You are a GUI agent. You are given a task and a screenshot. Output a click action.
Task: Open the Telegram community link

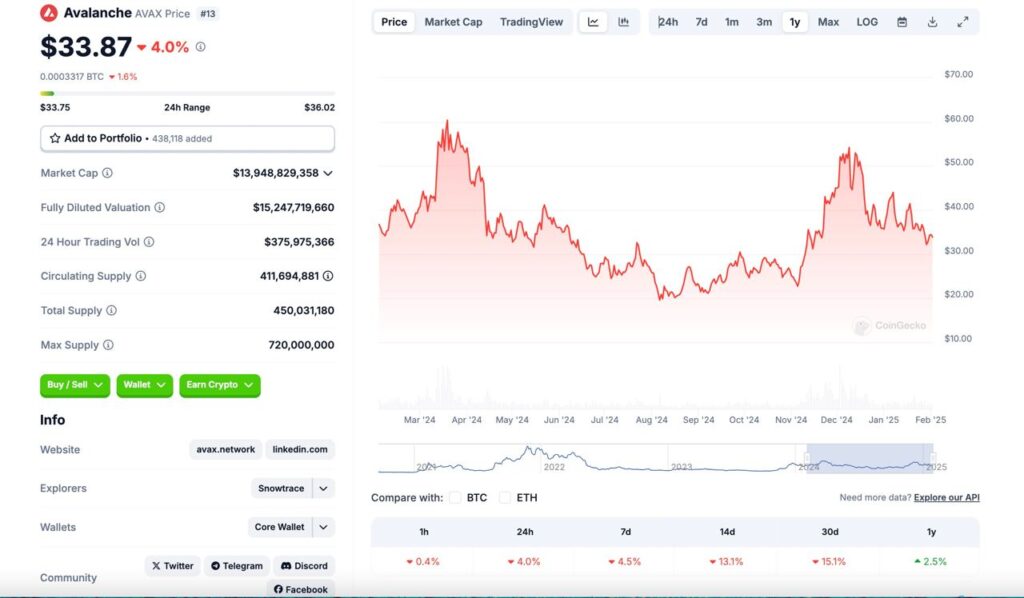(236, 566)
